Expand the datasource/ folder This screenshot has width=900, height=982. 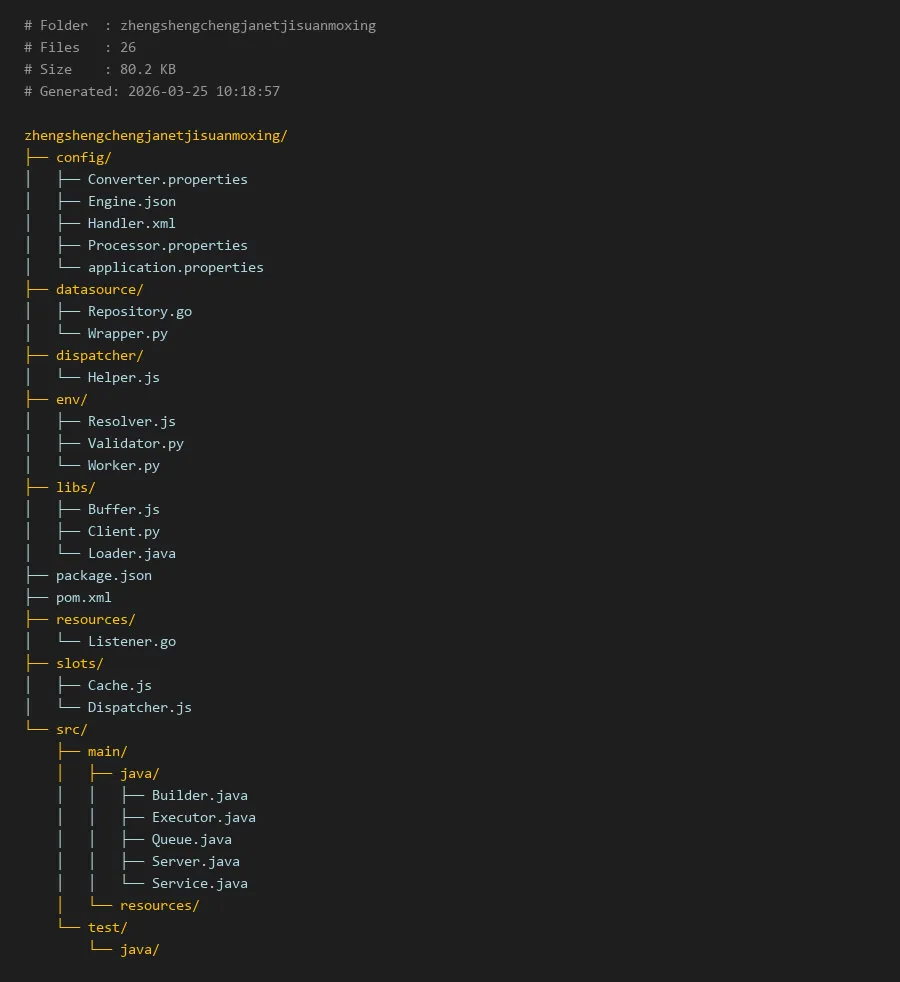(99, 289)
